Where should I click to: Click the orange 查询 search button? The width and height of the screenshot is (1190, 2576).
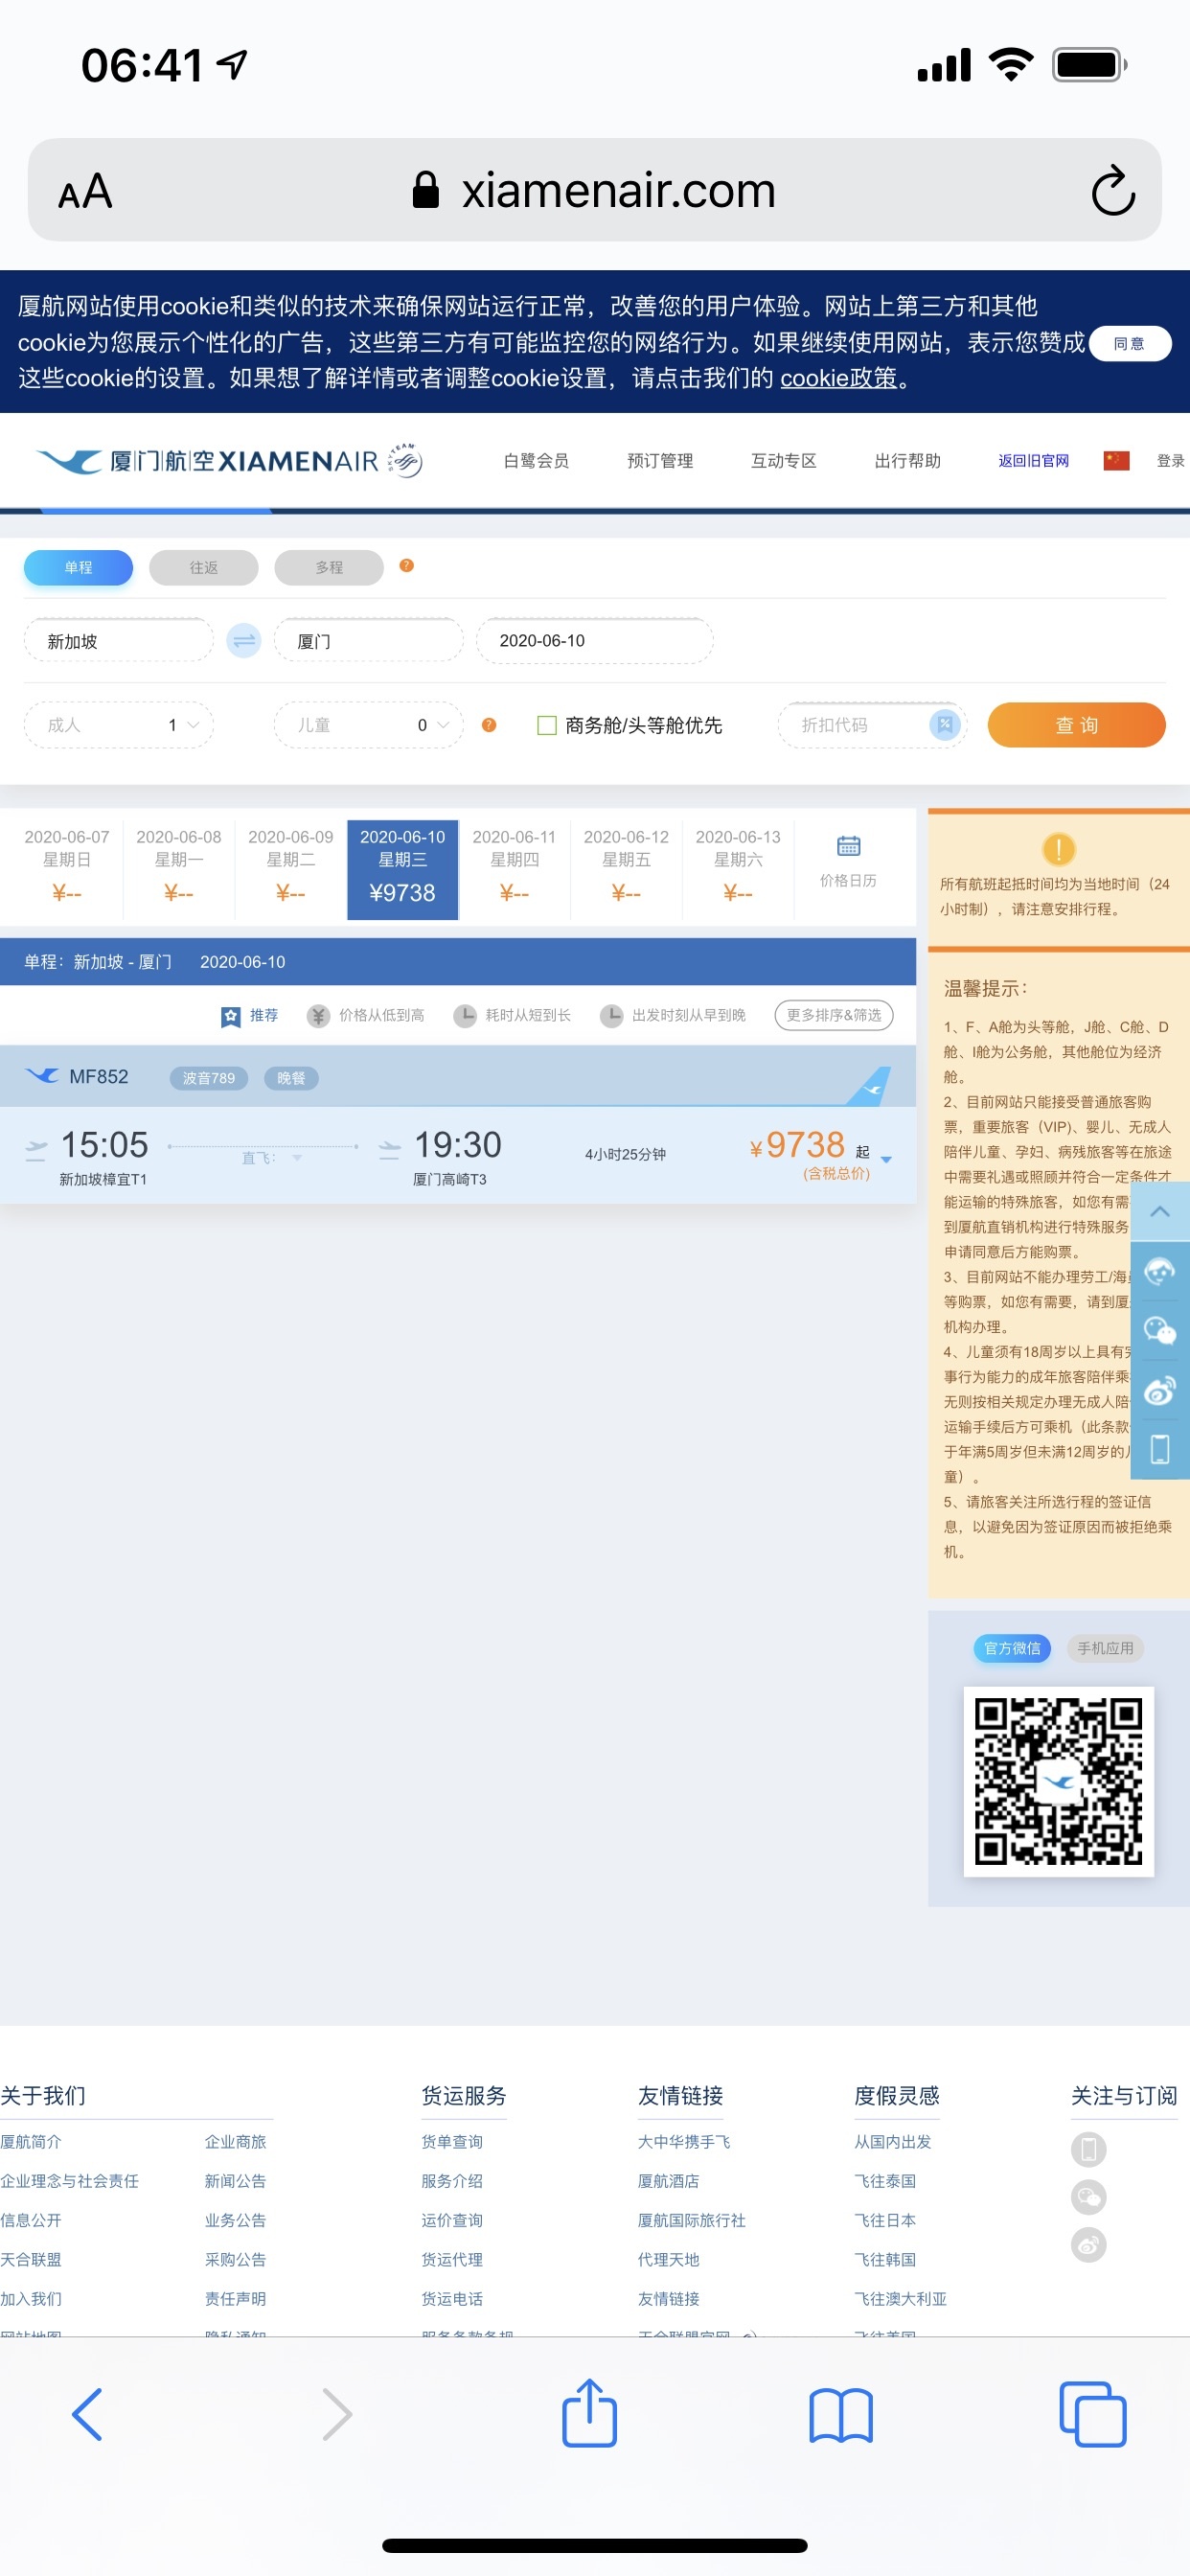point(1075,725)
